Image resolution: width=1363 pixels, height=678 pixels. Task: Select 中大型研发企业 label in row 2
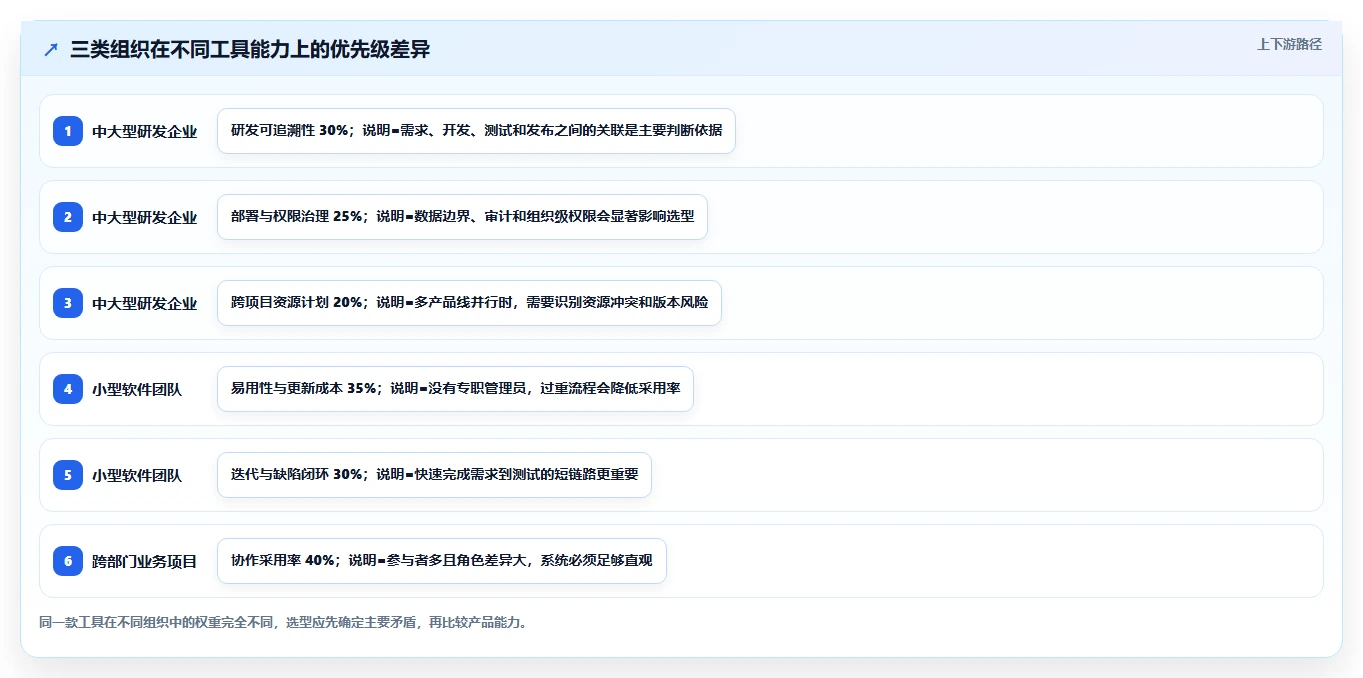[x=145, y=217]
